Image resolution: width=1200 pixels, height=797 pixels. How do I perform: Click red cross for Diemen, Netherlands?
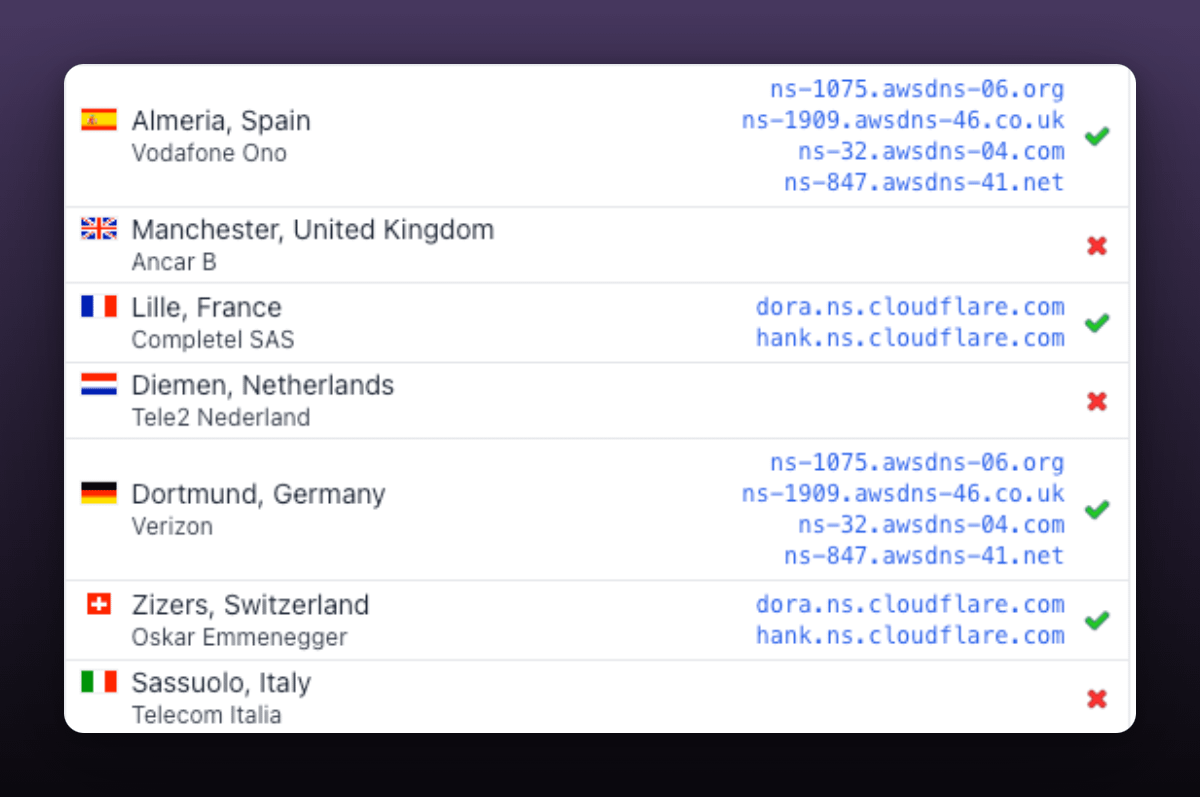[x=1097, y=401]
